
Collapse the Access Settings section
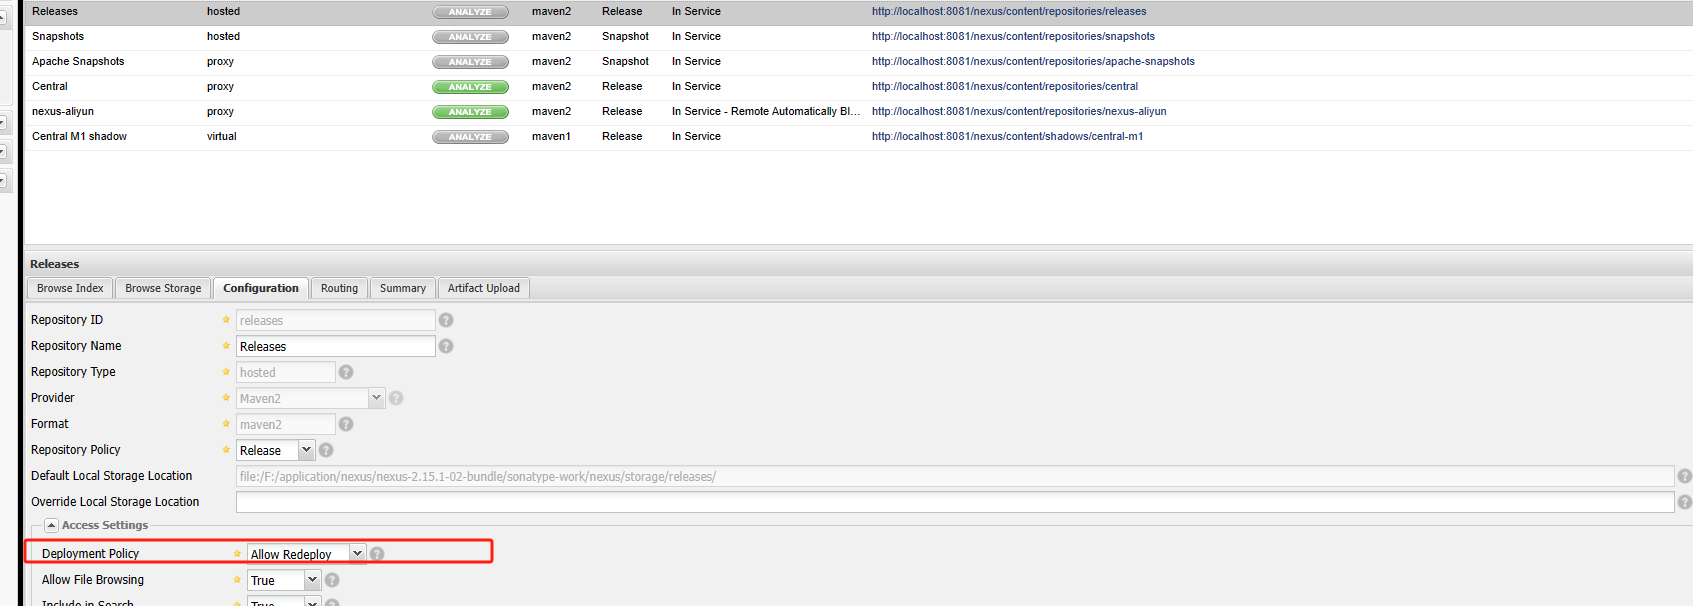click(51, 525)
